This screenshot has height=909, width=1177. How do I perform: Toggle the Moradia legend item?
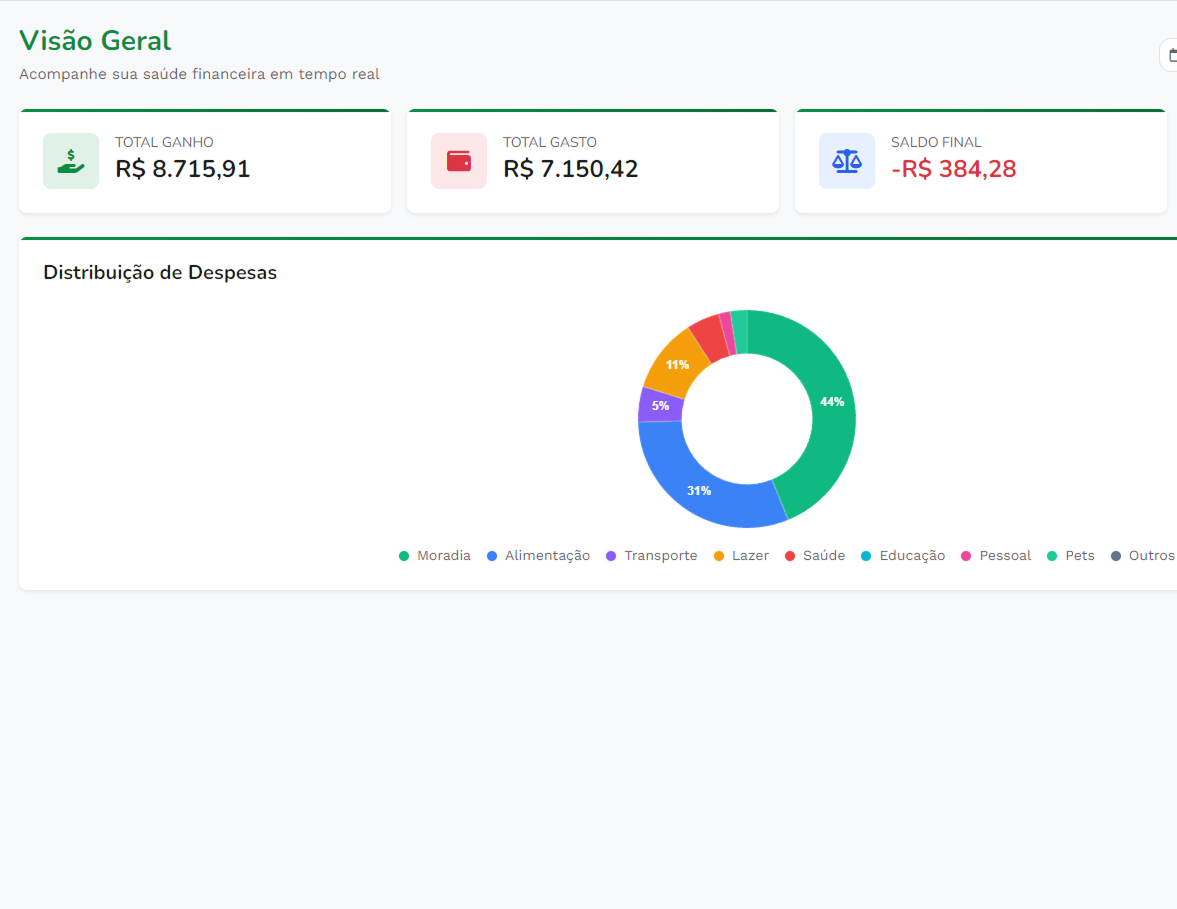[x=435, y=555]
